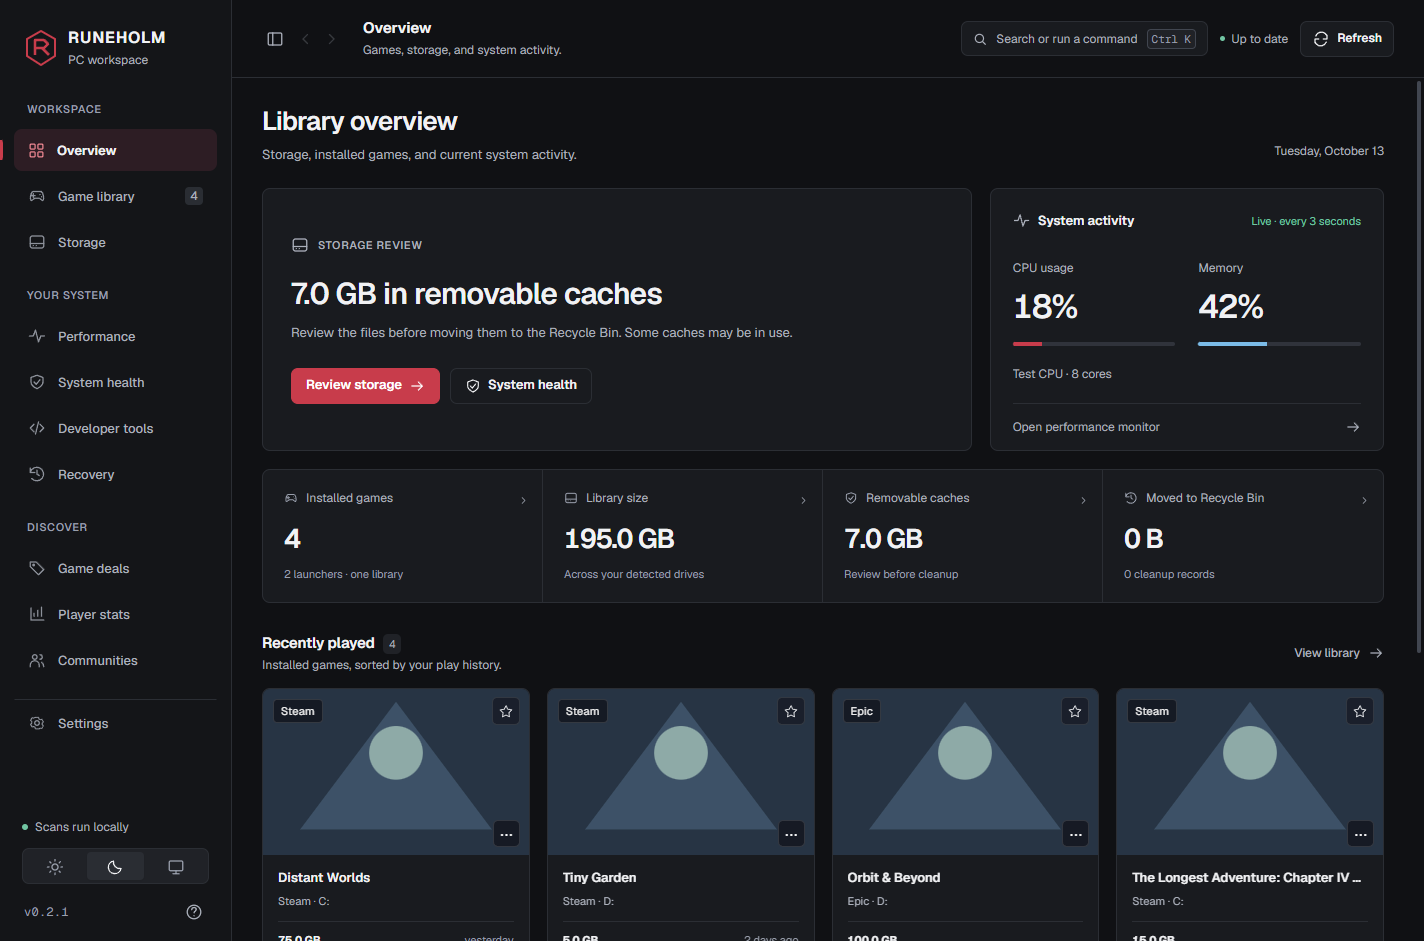Image resolution: width=1424 pixels, height=941 pixels.
Task: Open Player stats
Action: 115,614
